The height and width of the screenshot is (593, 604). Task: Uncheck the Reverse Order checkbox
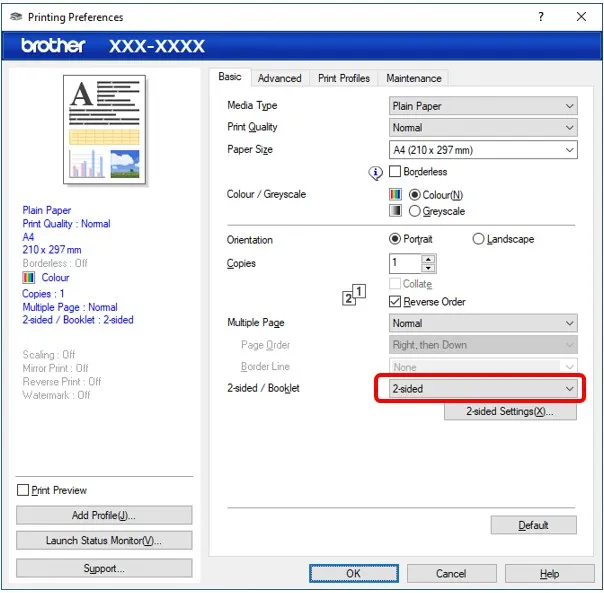(396, 302)
